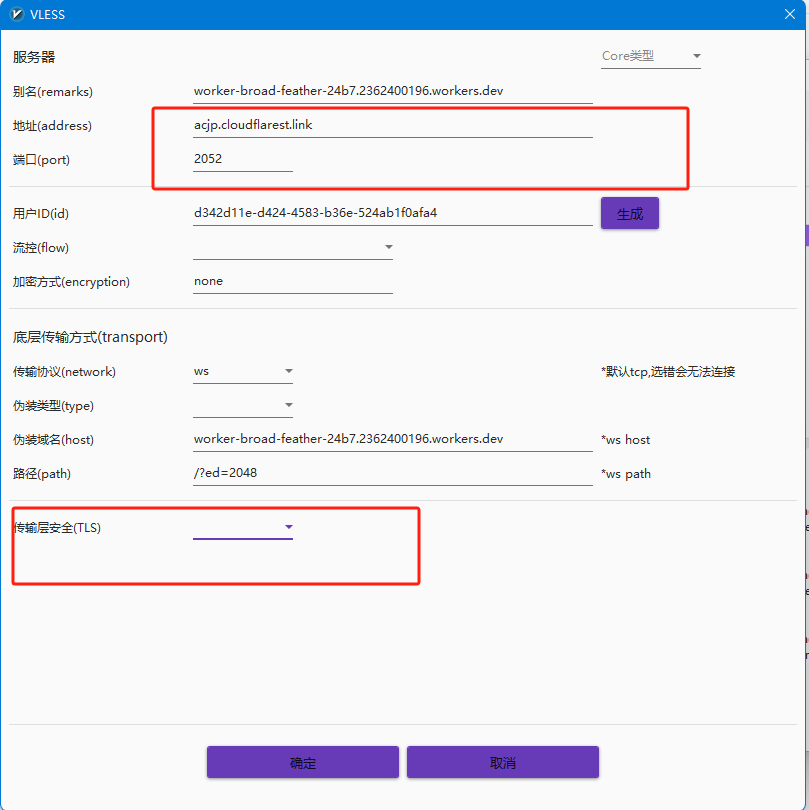Screen dimensions: 809x810
Task: Open the 传输层安全(TLS) dropdown
Action: (x=243, y=527)
